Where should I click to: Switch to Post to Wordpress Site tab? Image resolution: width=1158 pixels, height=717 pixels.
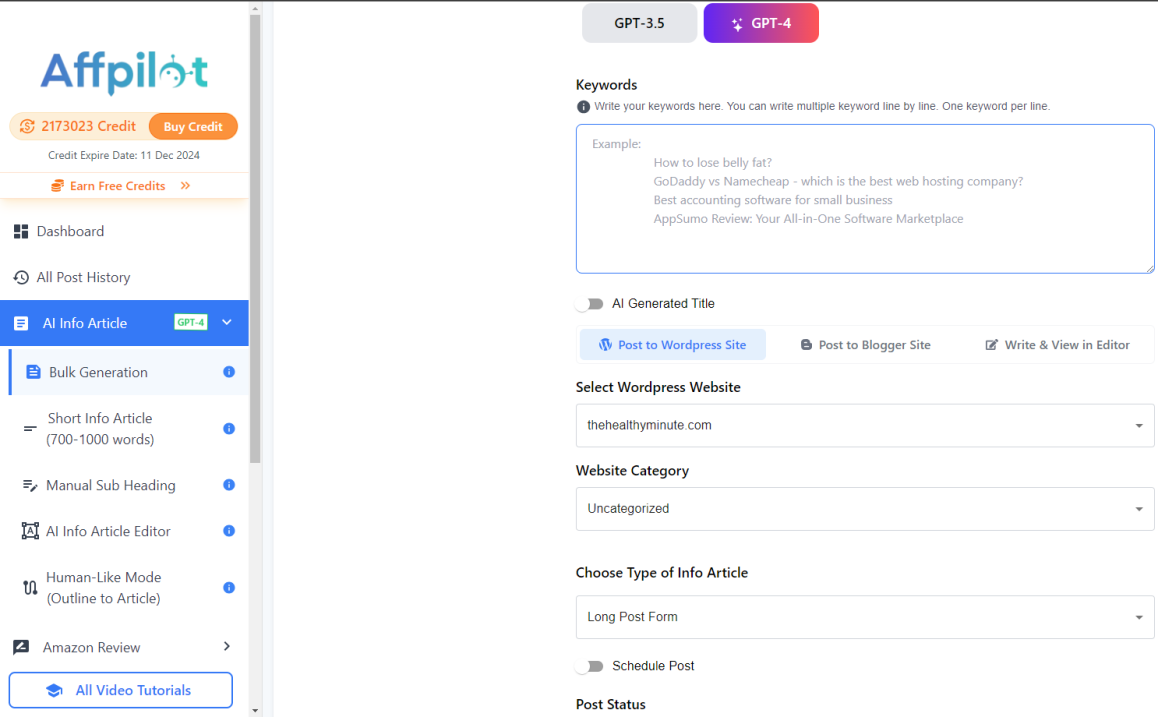click(x=673, y=345)
